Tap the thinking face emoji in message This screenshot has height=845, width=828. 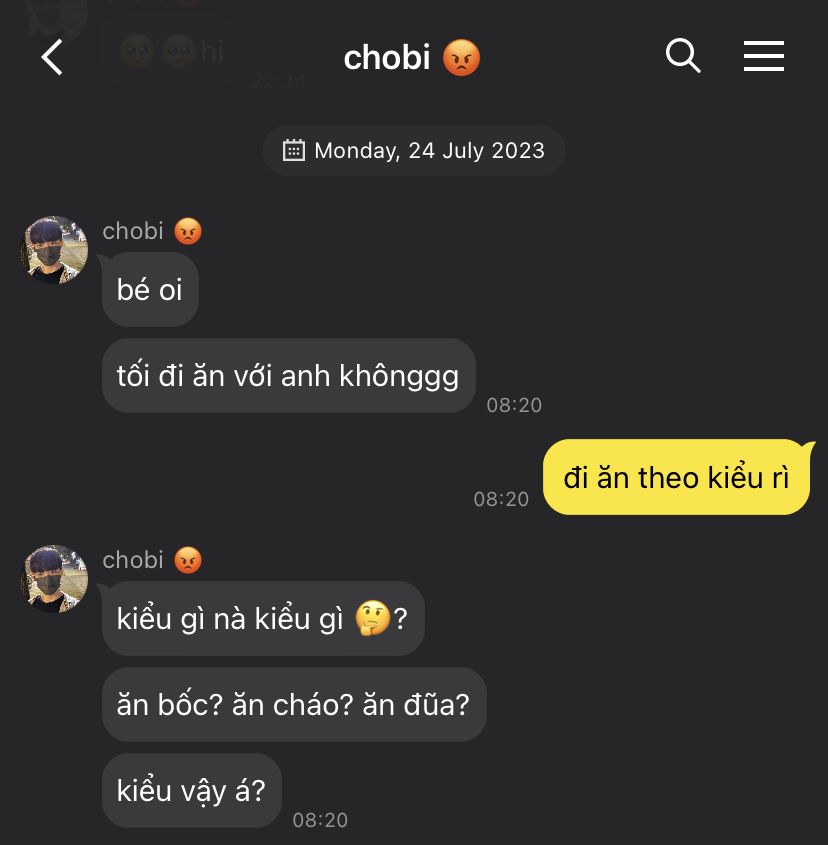[372, 618]
